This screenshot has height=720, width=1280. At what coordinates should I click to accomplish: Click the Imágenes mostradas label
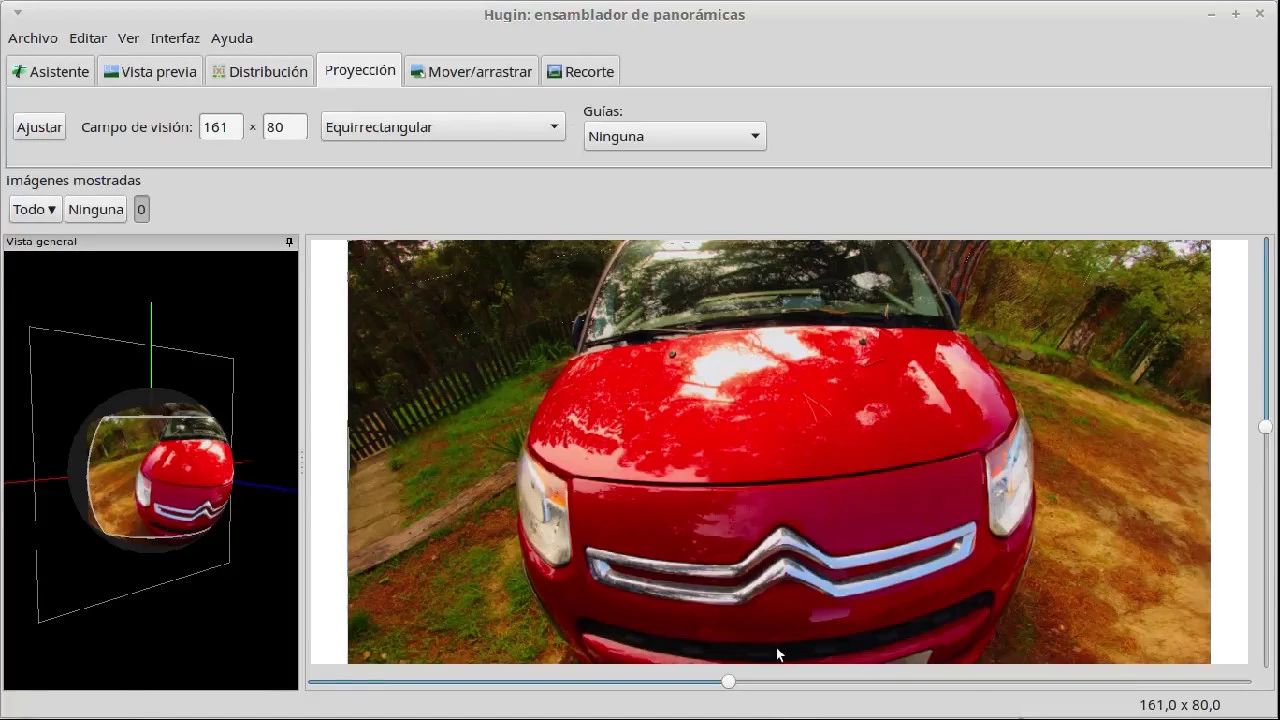[73, 181]
